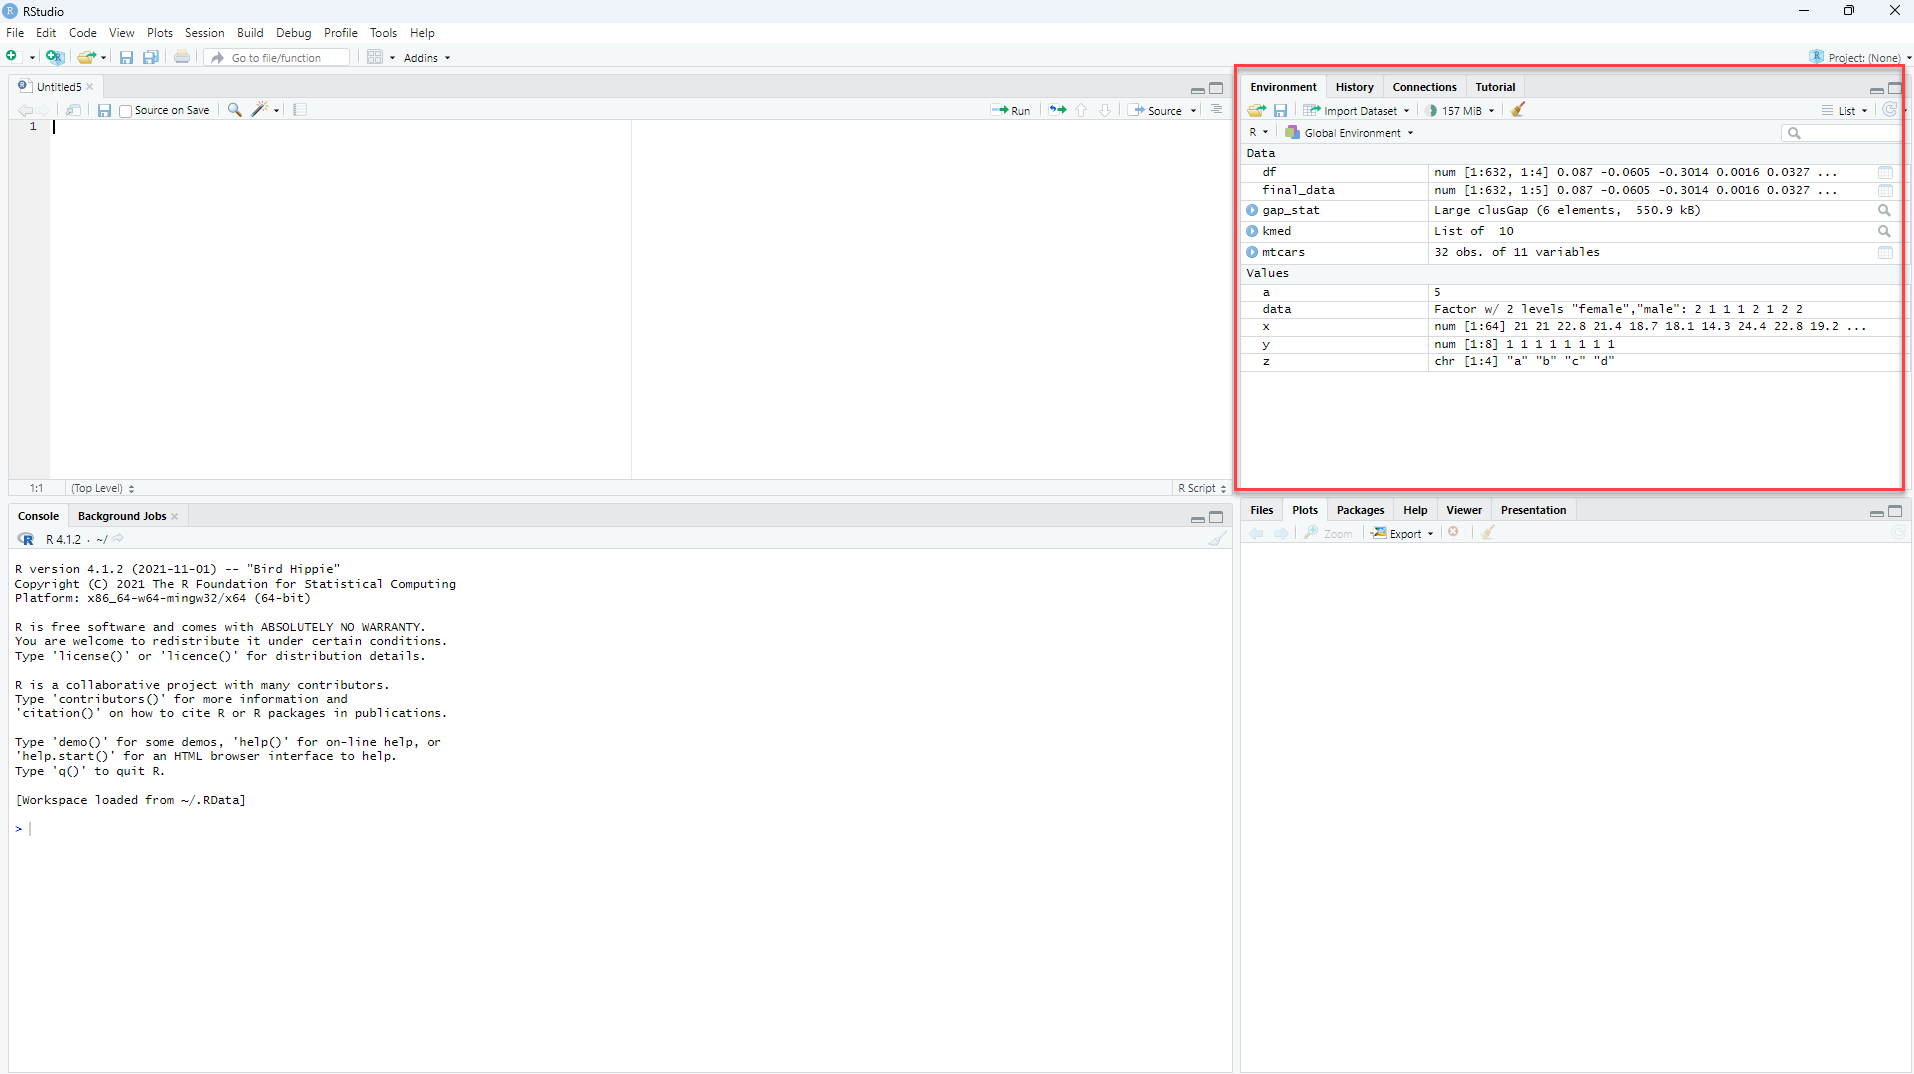
Task: Inspect gap_stat with its magnifier icon
Action: coord(1884,210)
